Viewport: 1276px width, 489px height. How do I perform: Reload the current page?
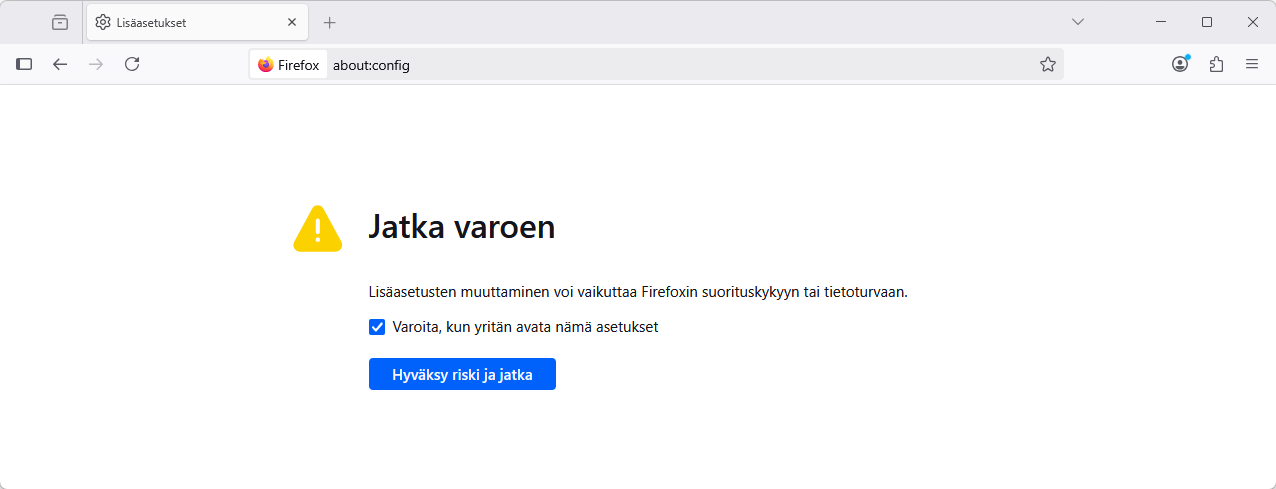point(132,64)
